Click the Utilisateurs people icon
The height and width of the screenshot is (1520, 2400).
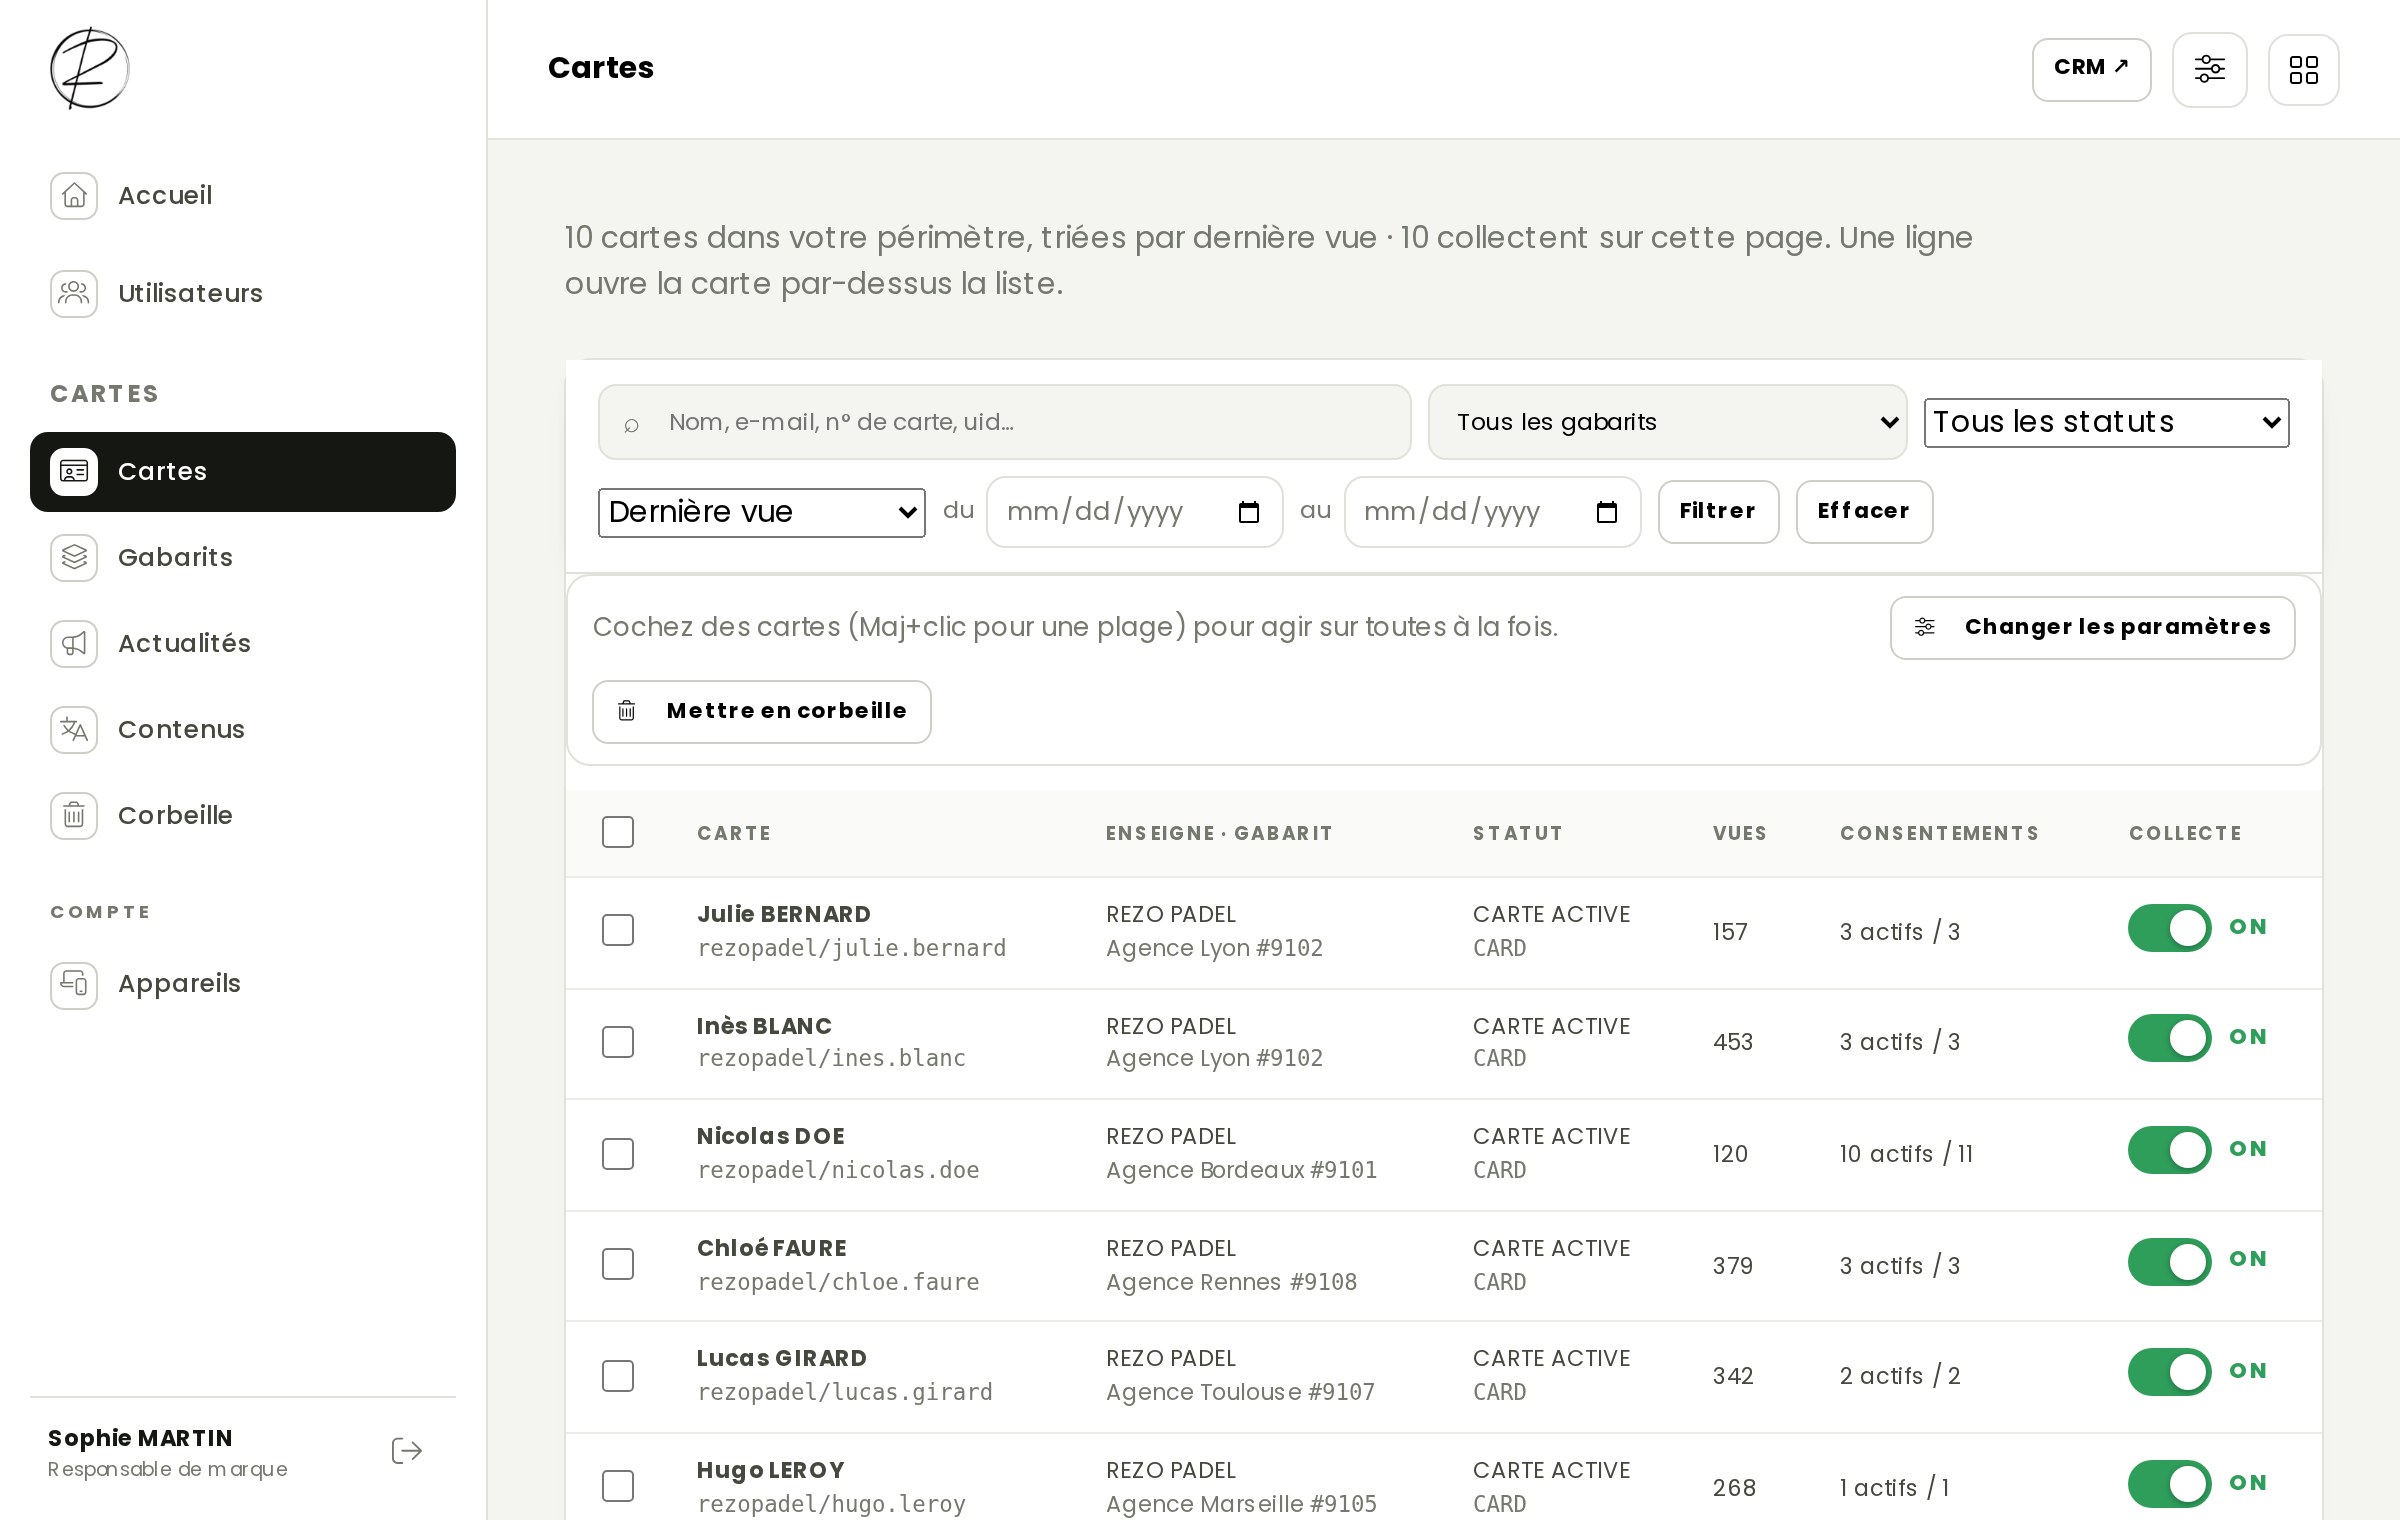pos(74,293)
